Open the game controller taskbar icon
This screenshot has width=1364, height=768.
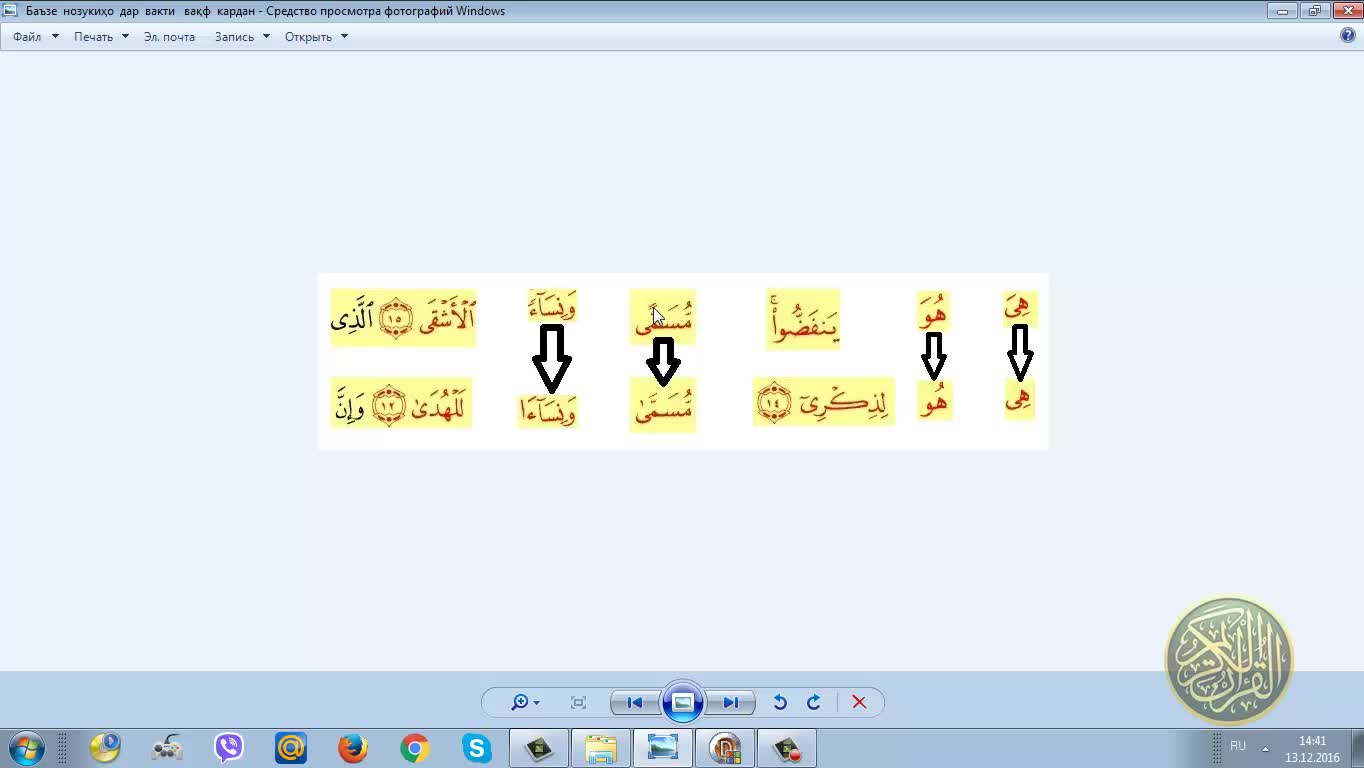pyautogui.click(x=167, y=748)
